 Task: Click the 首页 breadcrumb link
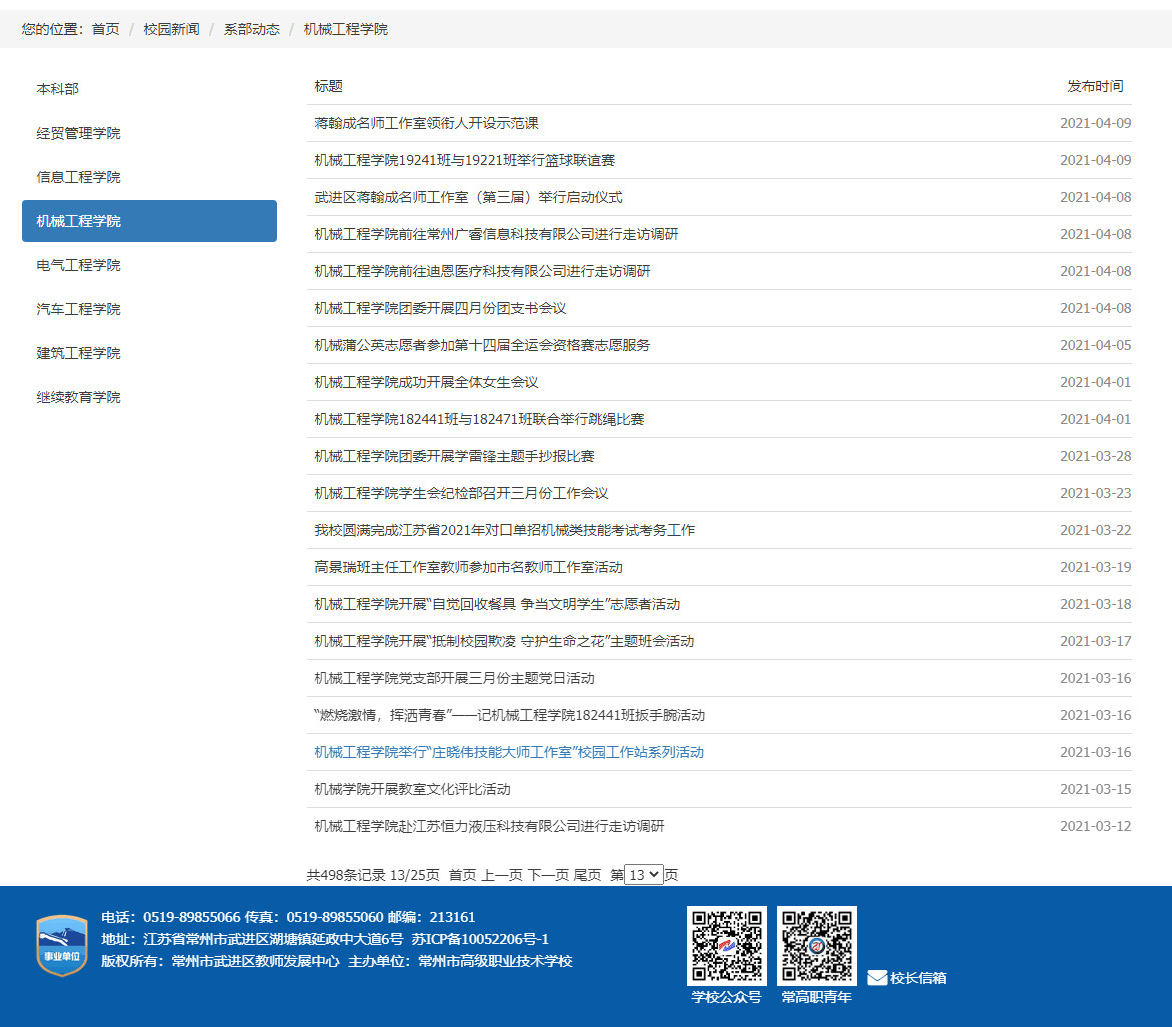pyautogui.click(x=105, y=29)
